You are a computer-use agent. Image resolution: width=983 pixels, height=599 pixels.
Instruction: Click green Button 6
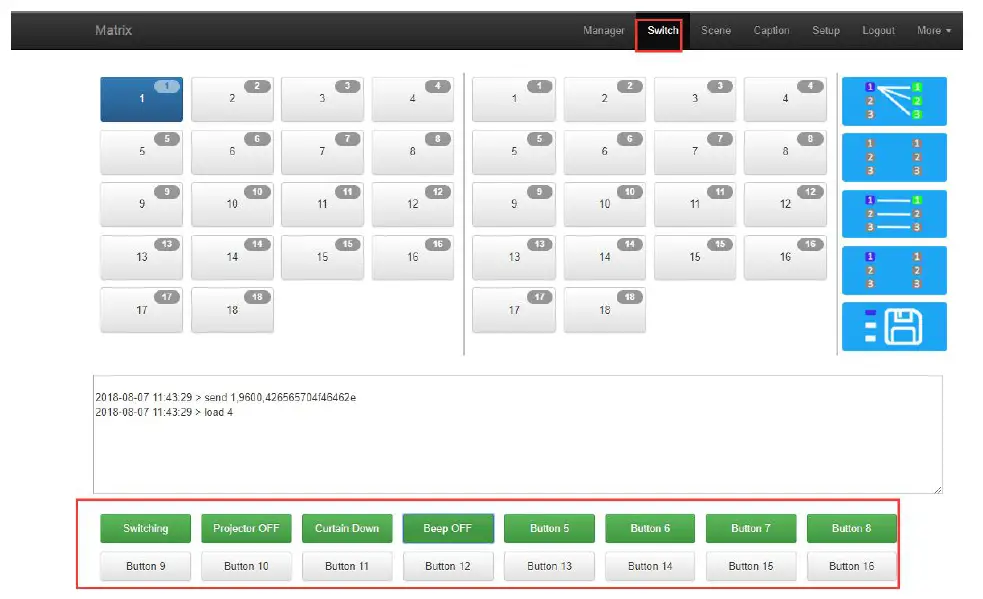[x=650, y=528]
